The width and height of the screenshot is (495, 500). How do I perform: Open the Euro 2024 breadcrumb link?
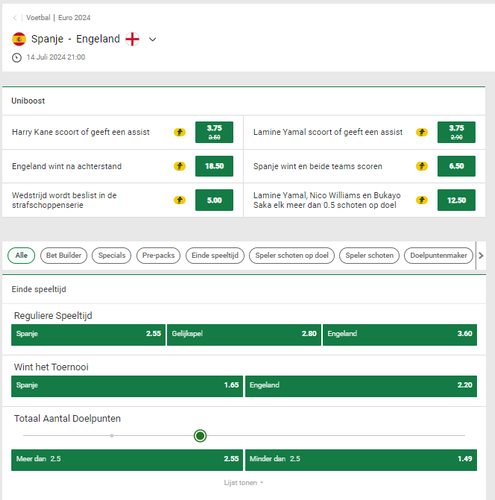74,18
